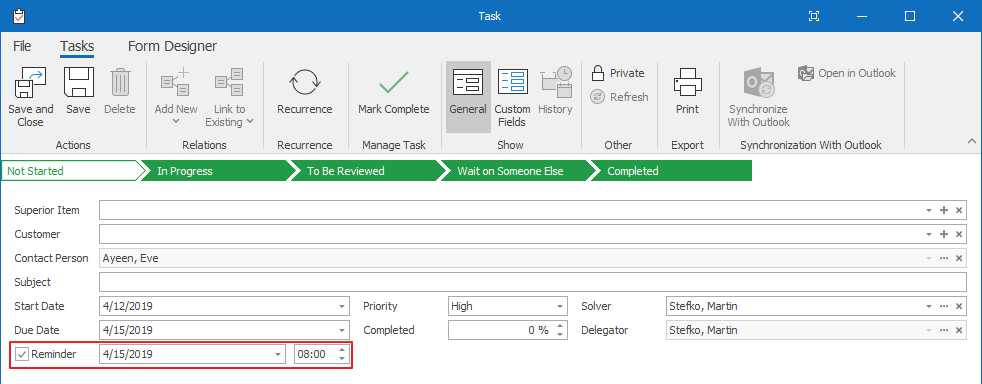
Task: Click the Refresh button
Action: [620, 97]
